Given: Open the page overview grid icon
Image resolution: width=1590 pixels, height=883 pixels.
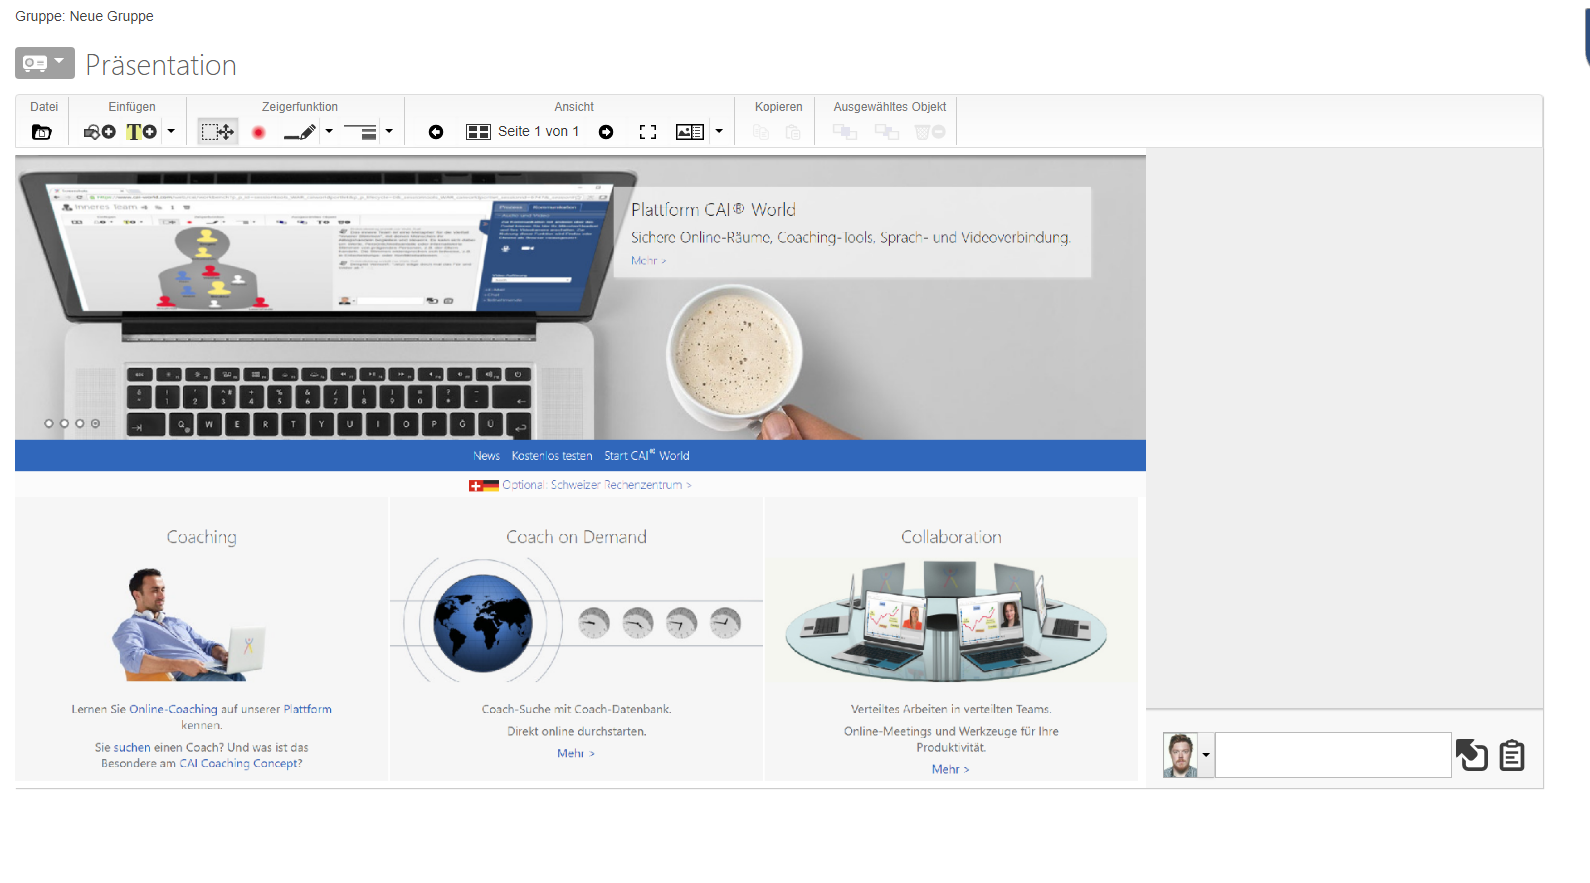Looking at the screenshot, I should click(x=478, y=132).
